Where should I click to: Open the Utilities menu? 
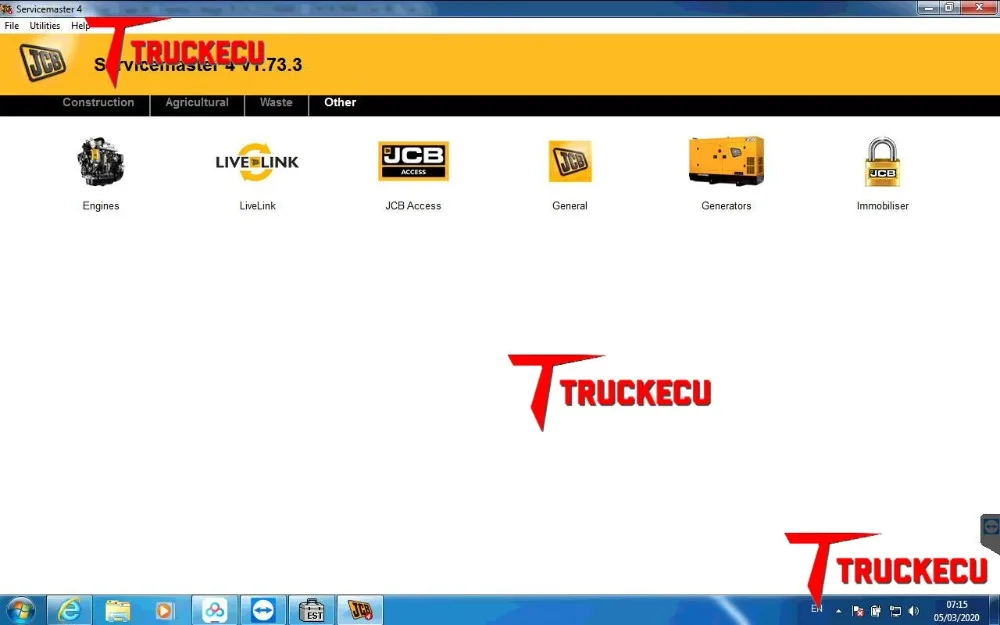(x=45, y=26)
